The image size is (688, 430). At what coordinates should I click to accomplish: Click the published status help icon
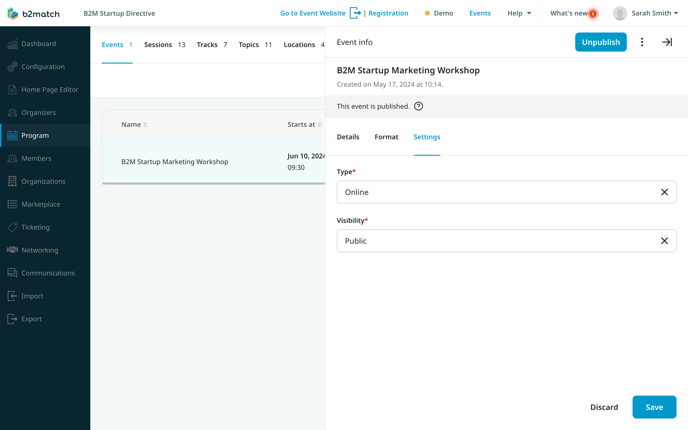419,106
